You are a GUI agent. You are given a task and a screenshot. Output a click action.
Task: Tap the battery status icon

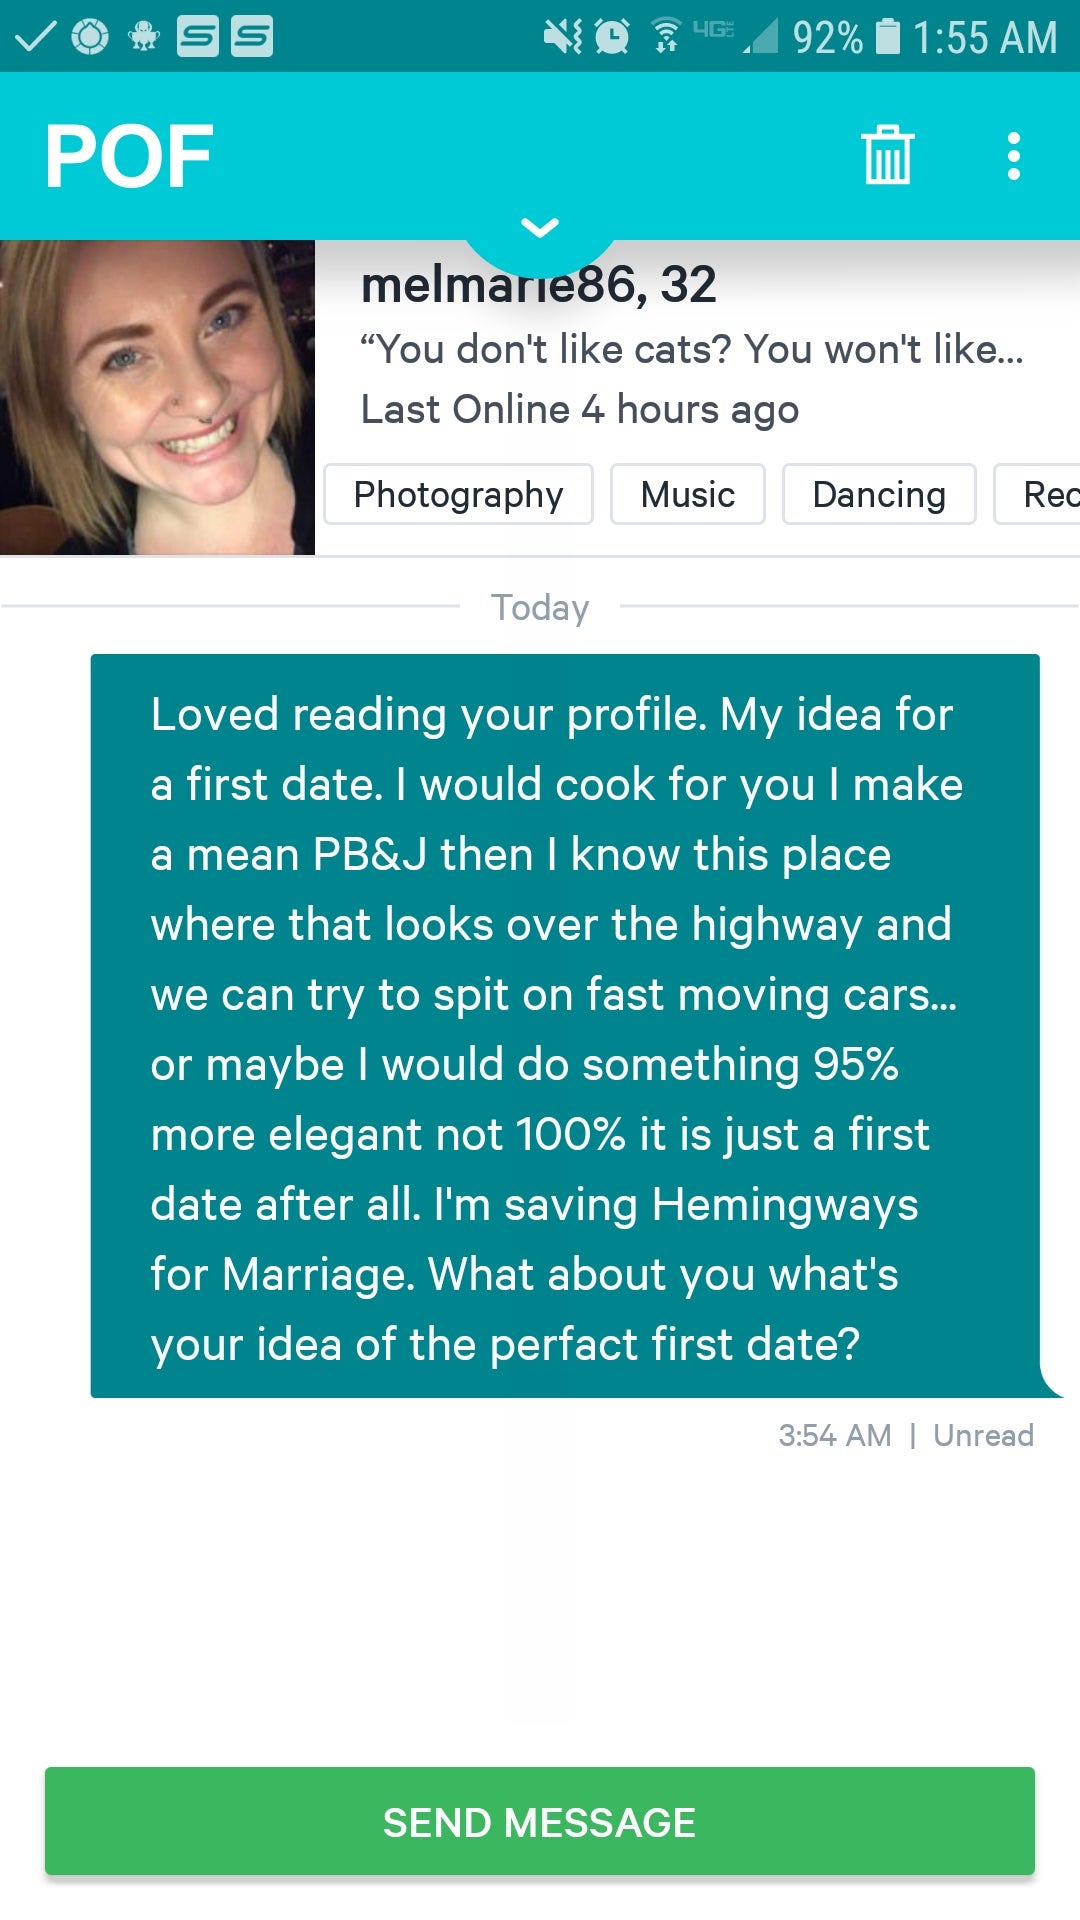(x=887, y=37)
